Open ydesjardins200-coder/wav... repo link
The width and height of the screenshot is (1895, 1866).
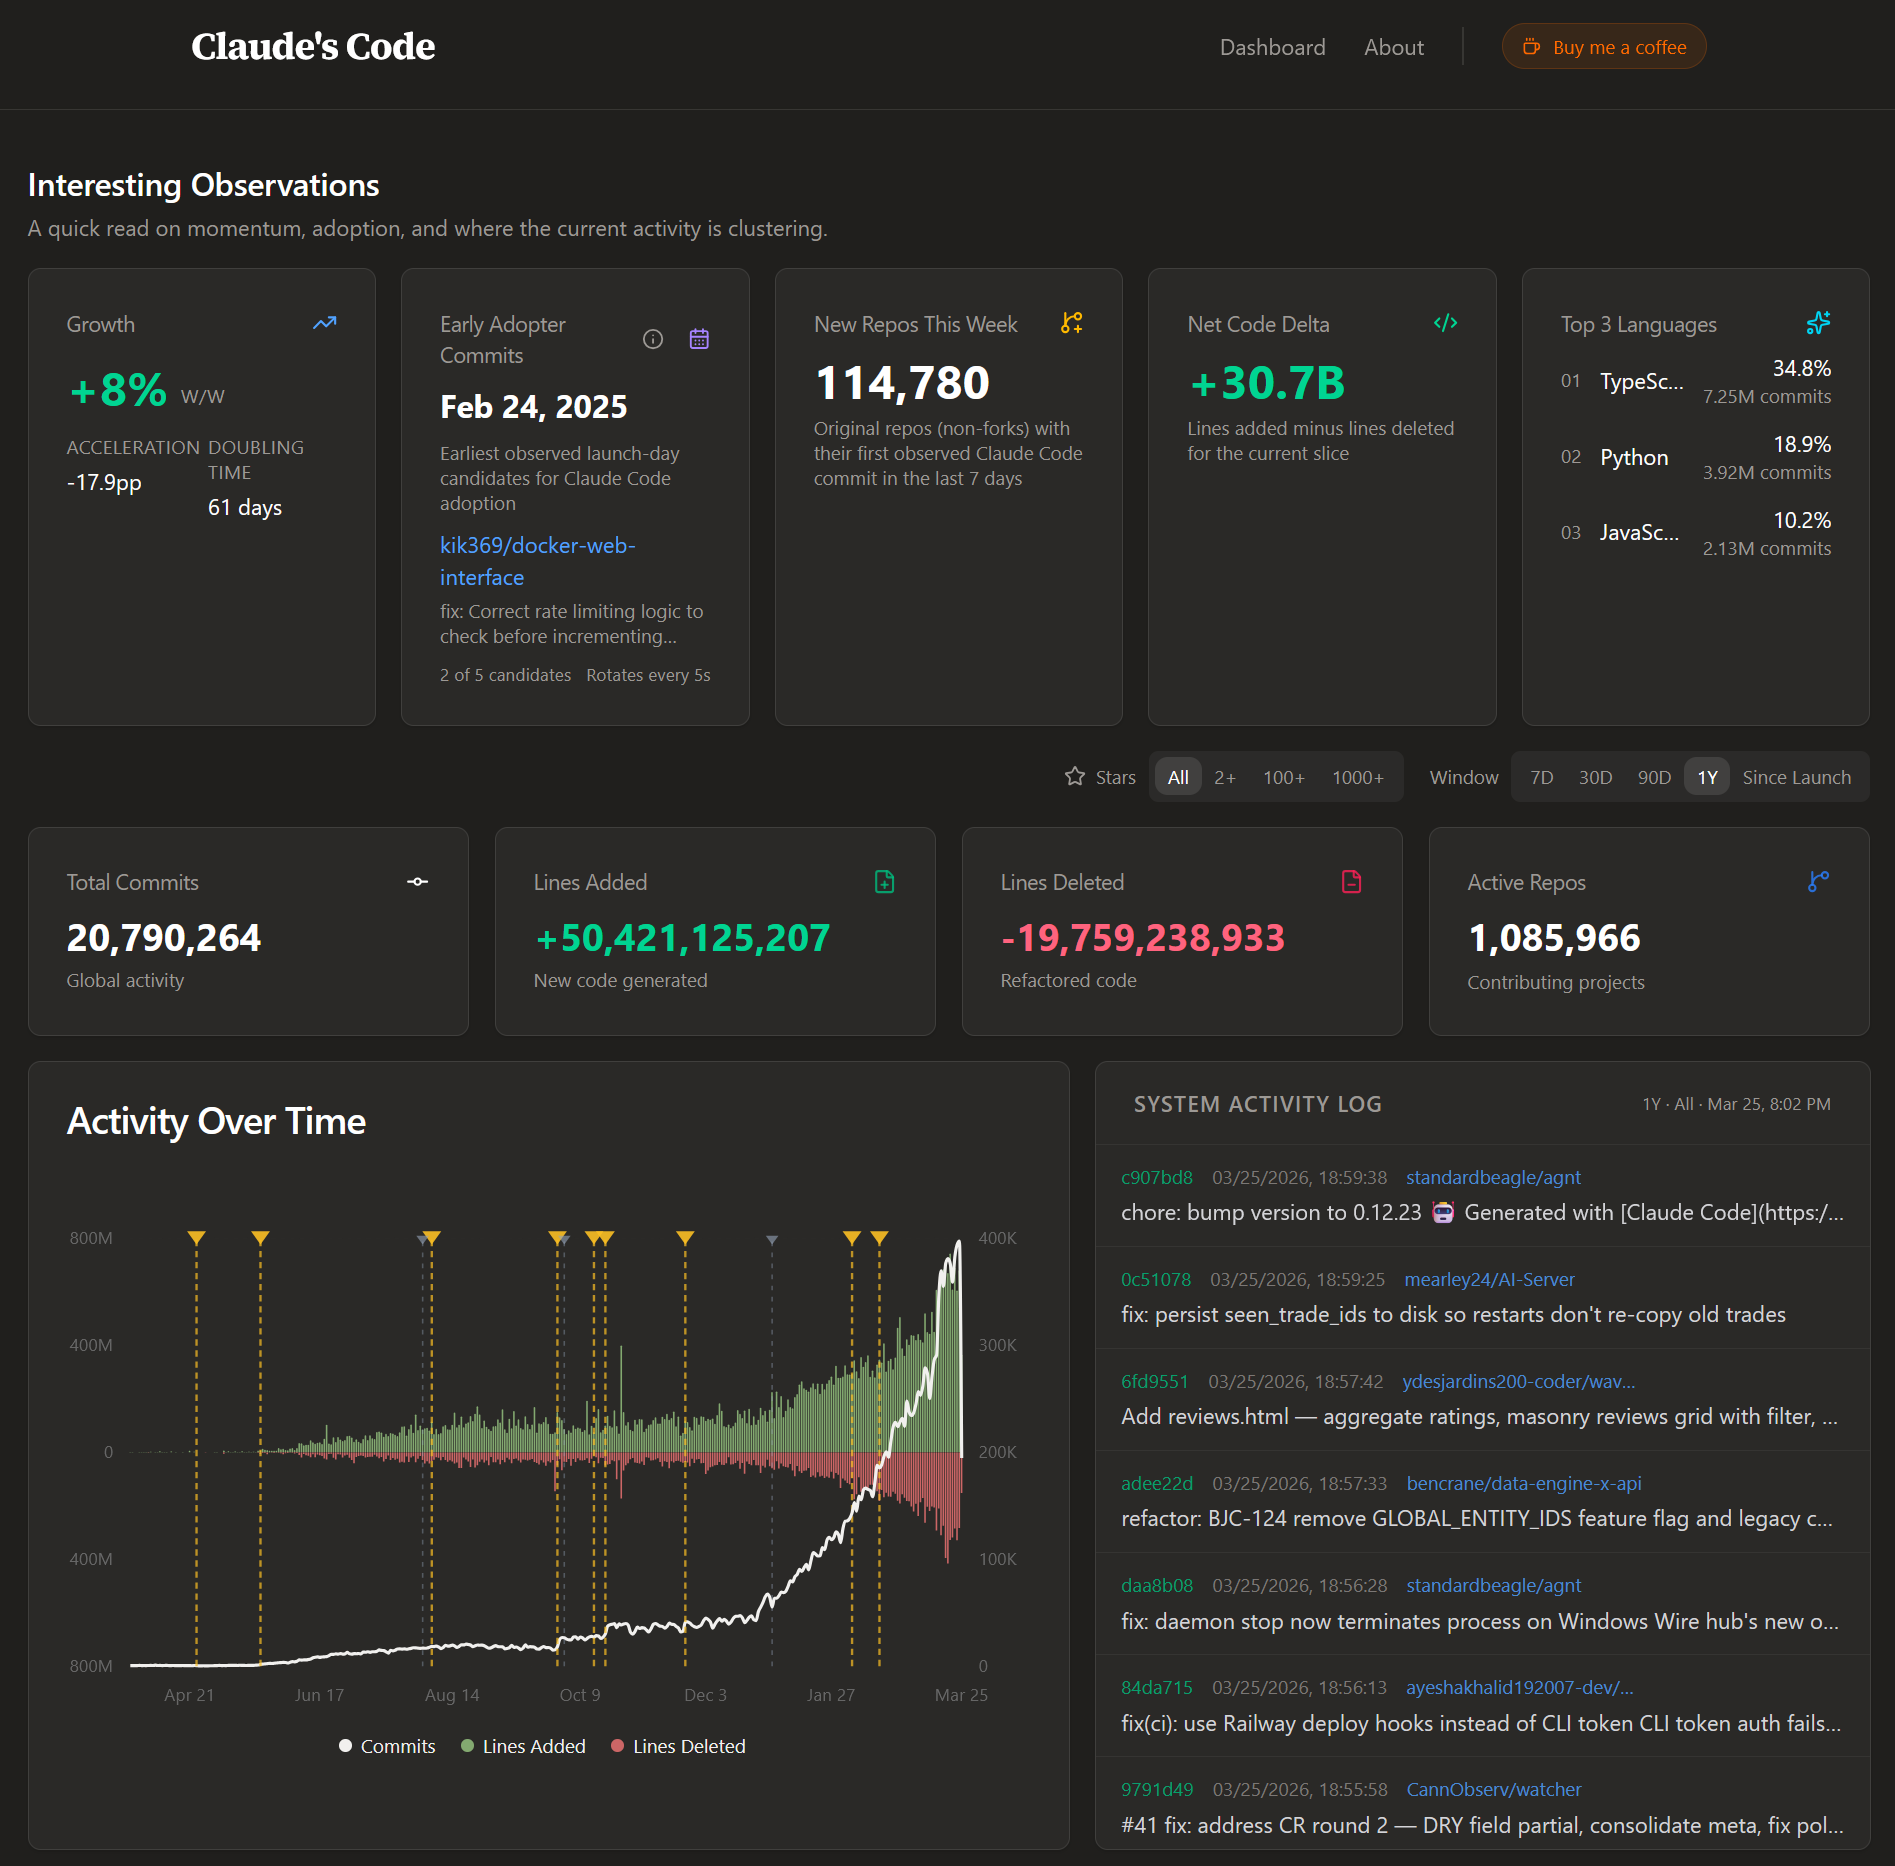(1518, 1381)
